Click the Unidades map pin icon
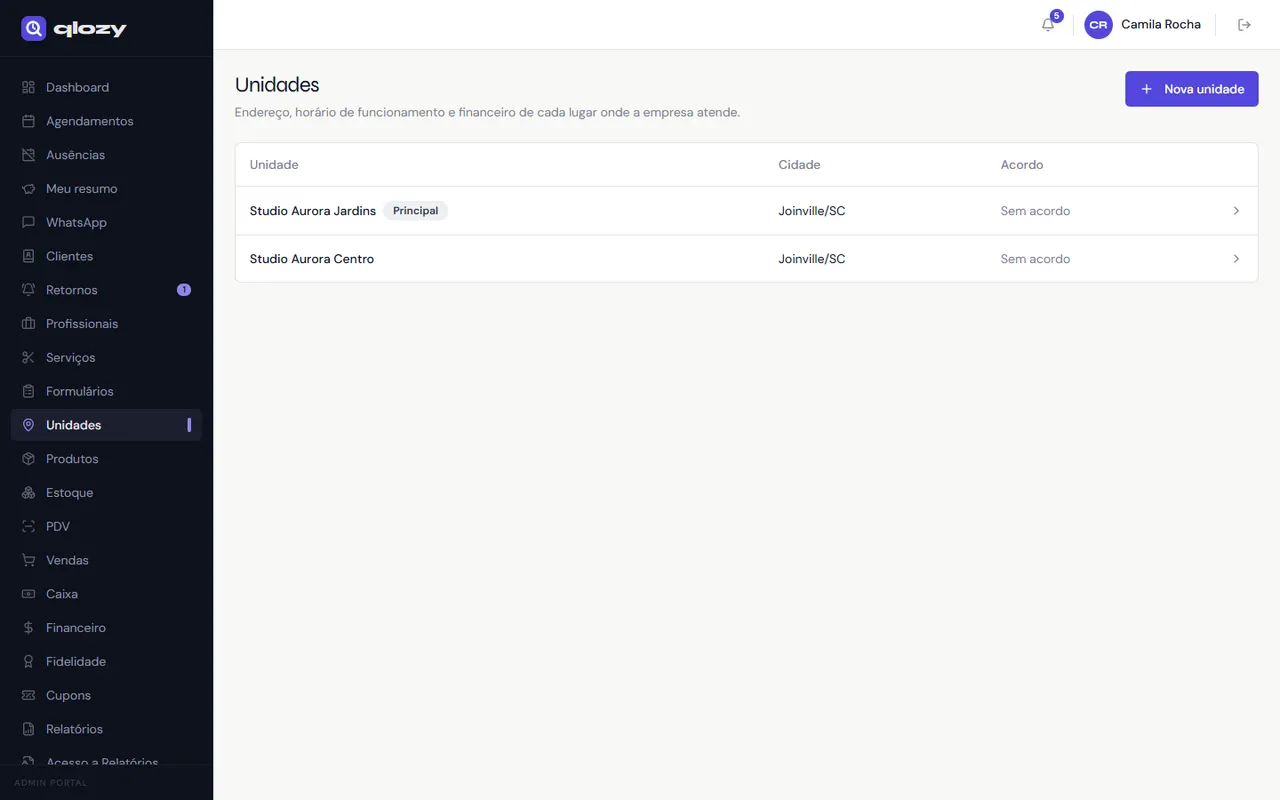This screenshot has width=1280, height=800. [28, 425]
